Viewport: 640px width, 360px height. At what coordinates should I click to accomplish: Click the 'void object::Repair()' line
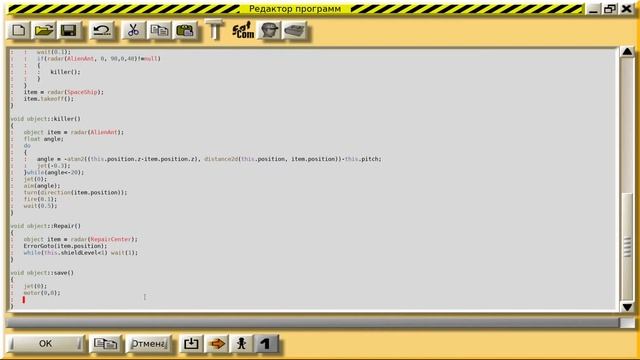coord(46,226)
